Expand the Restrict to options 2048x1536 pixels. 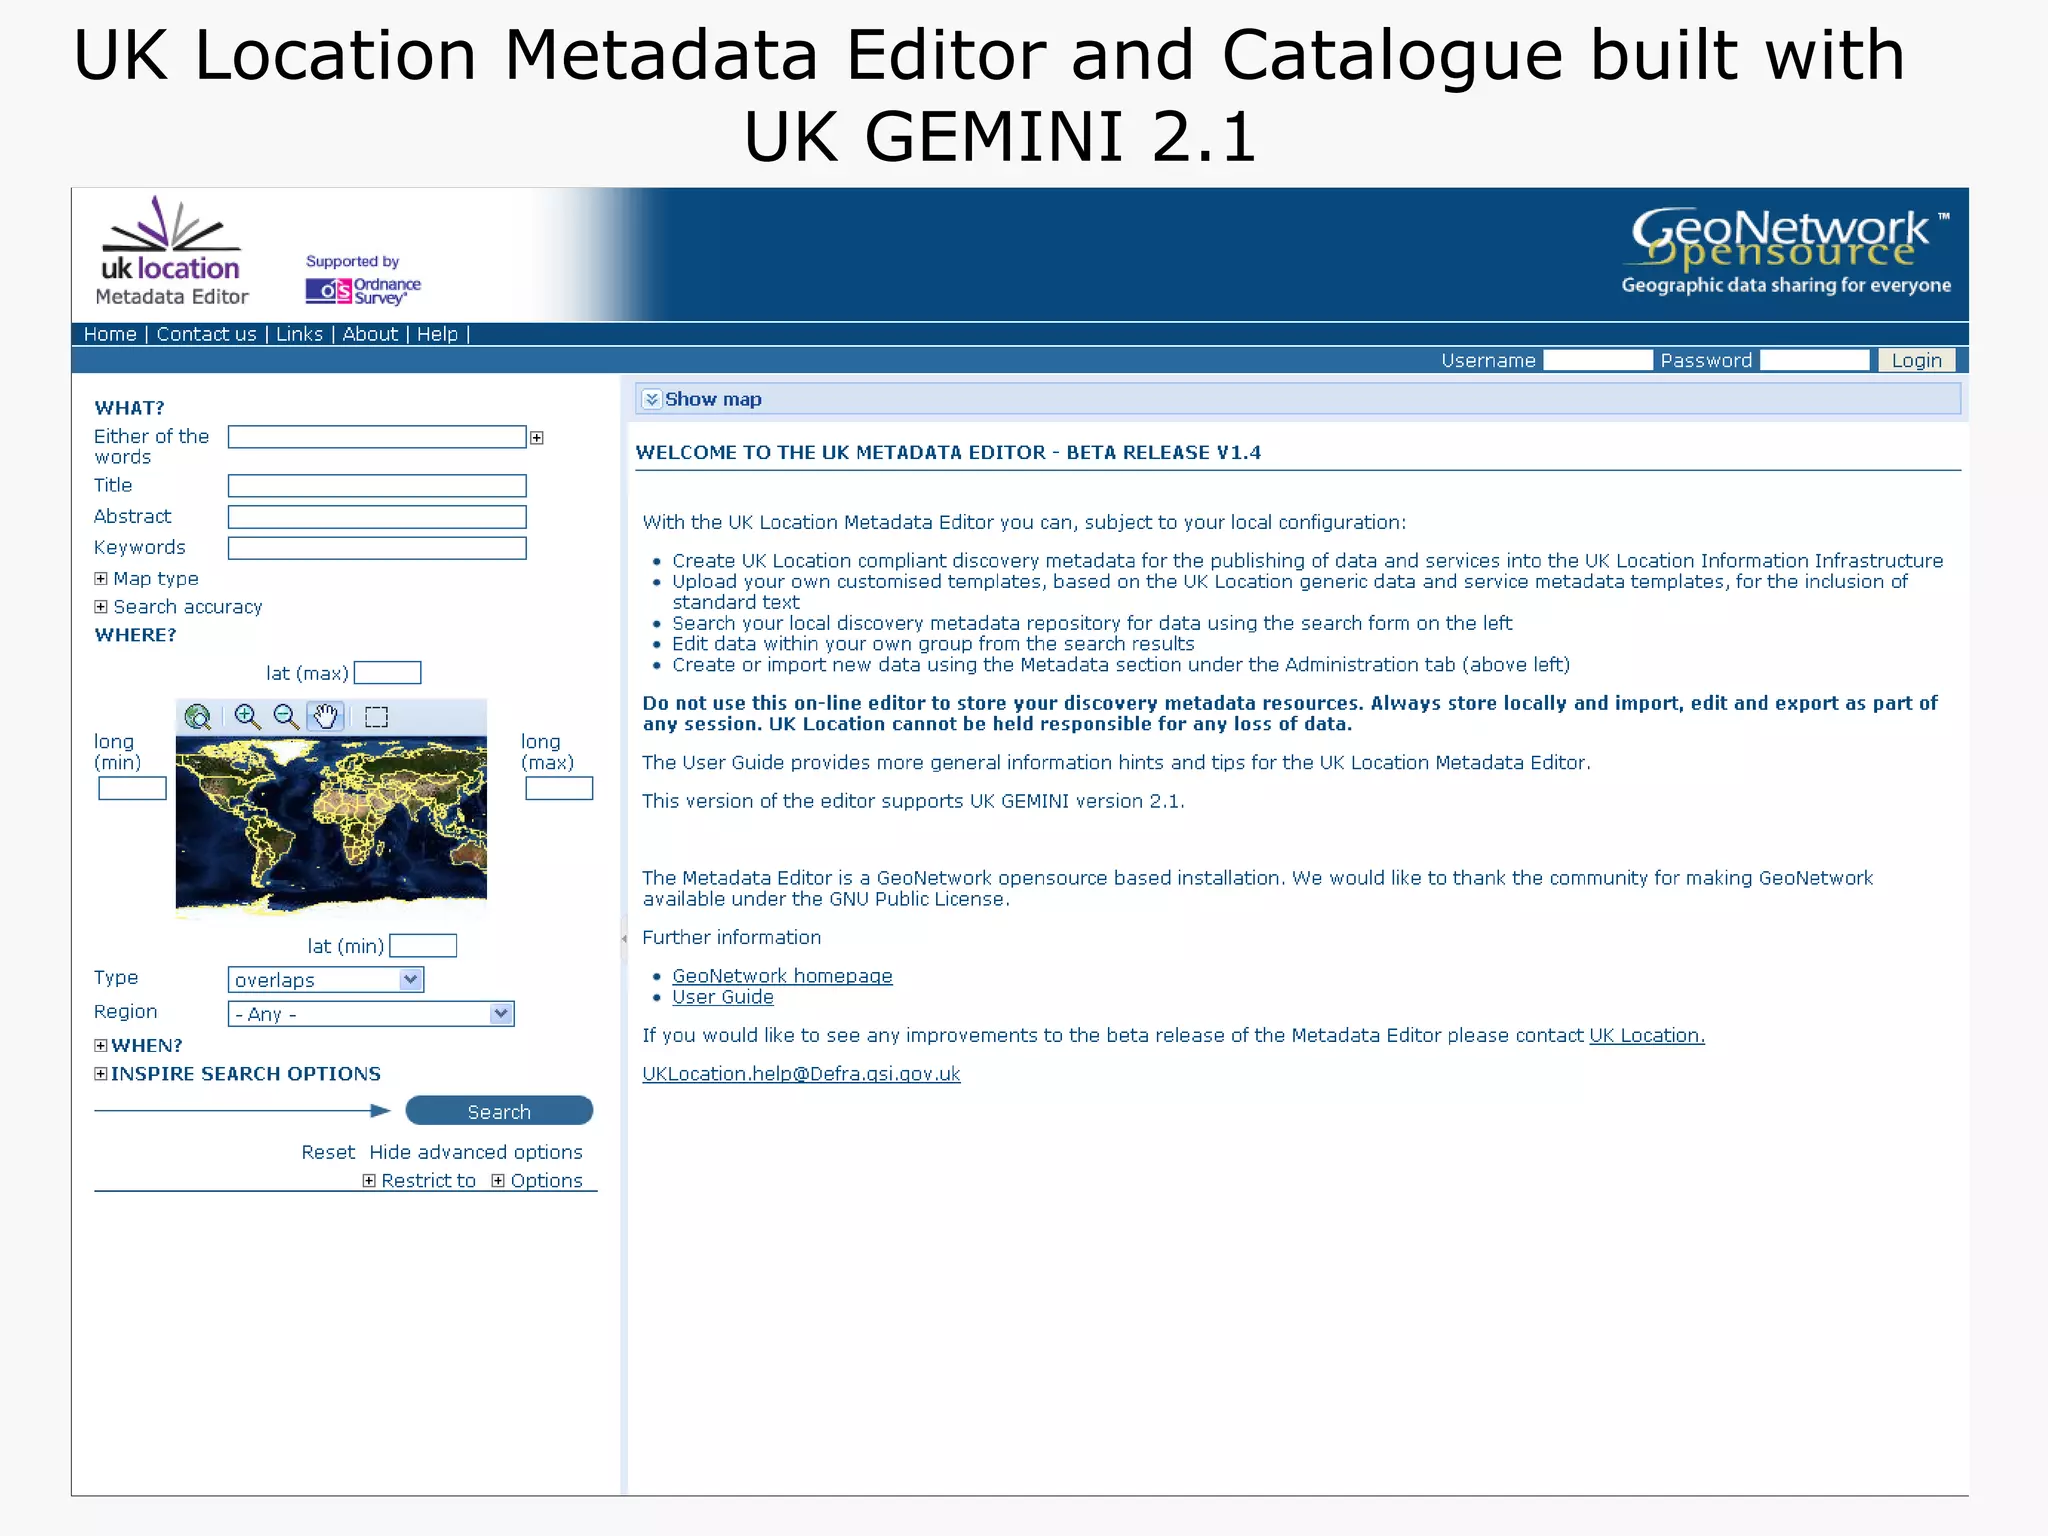[x=369, y=1180]
